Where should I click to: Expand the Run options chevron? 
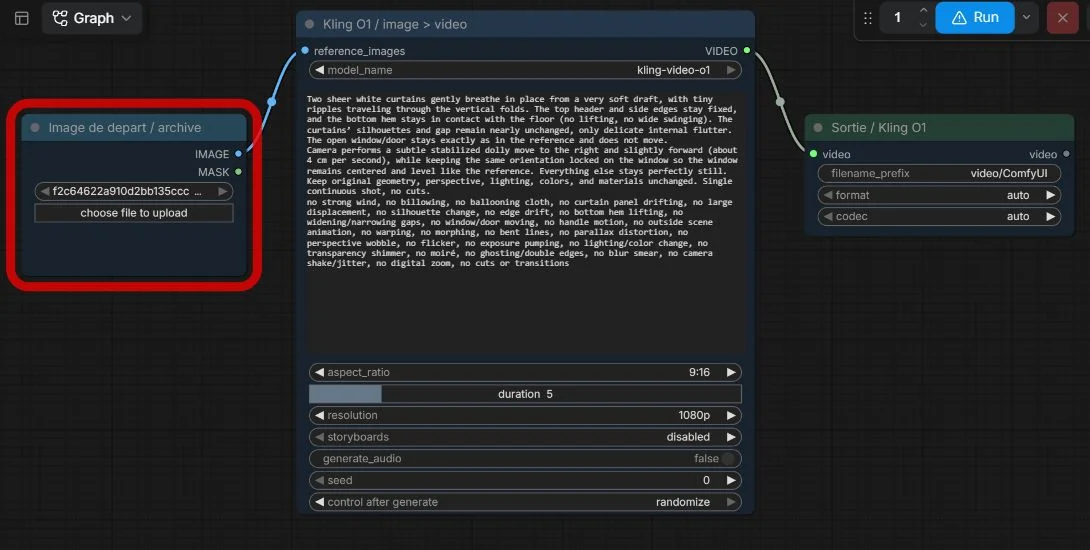1026,17
